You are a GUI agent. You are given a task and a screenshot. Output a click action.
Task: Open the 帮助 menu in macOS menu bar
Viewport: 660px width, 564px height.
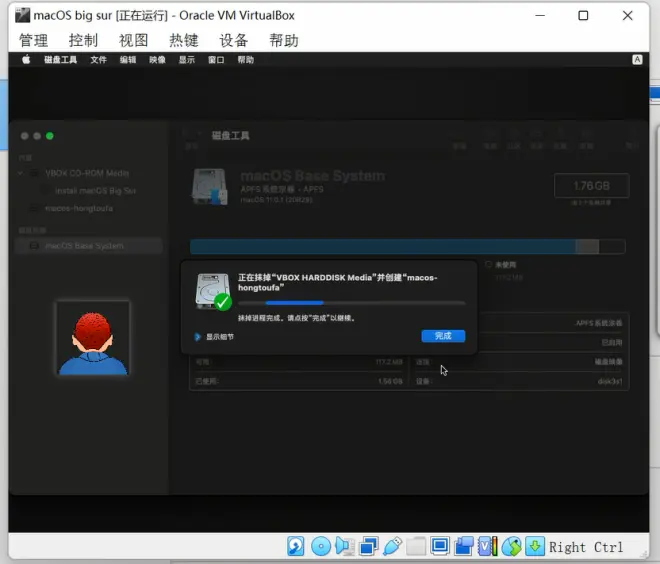click(246, 60)
